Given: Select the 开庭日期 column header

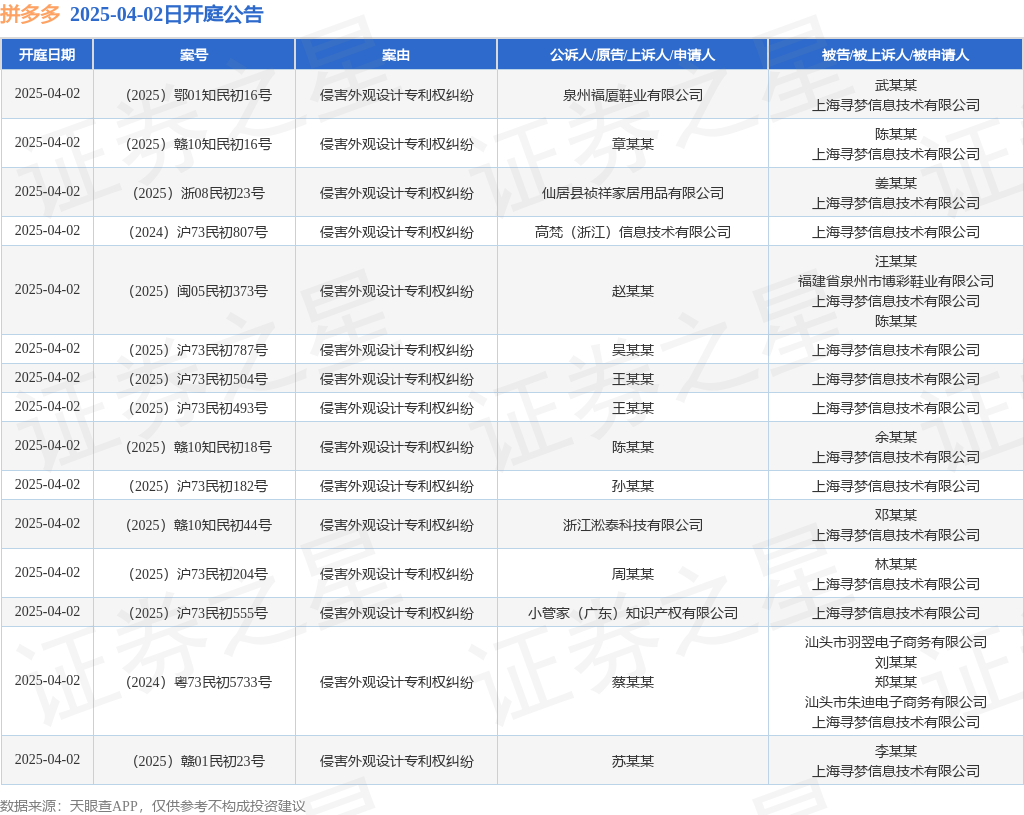Looking at the screenshot, I should [47, 55].
